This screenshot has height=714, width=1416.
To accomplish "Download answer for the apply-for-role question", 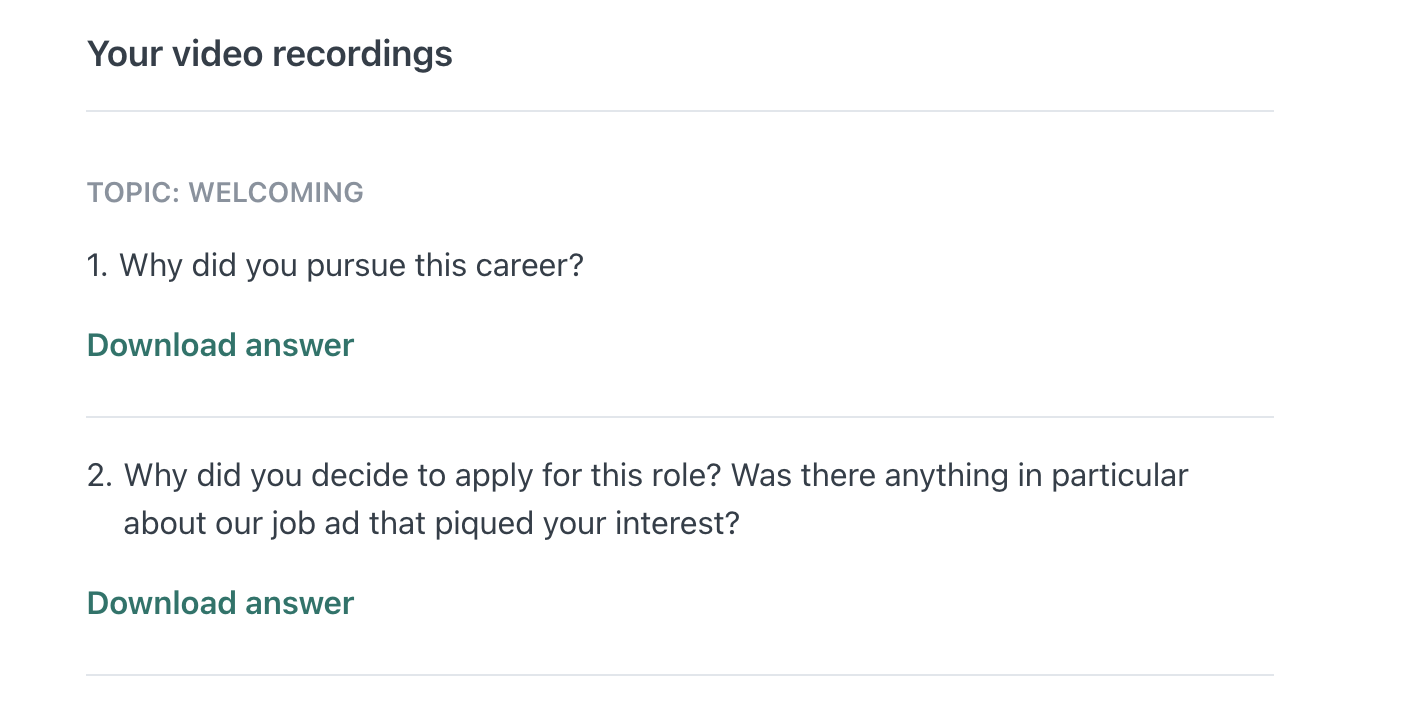I will pyautogui.click(x=220, y=603).
